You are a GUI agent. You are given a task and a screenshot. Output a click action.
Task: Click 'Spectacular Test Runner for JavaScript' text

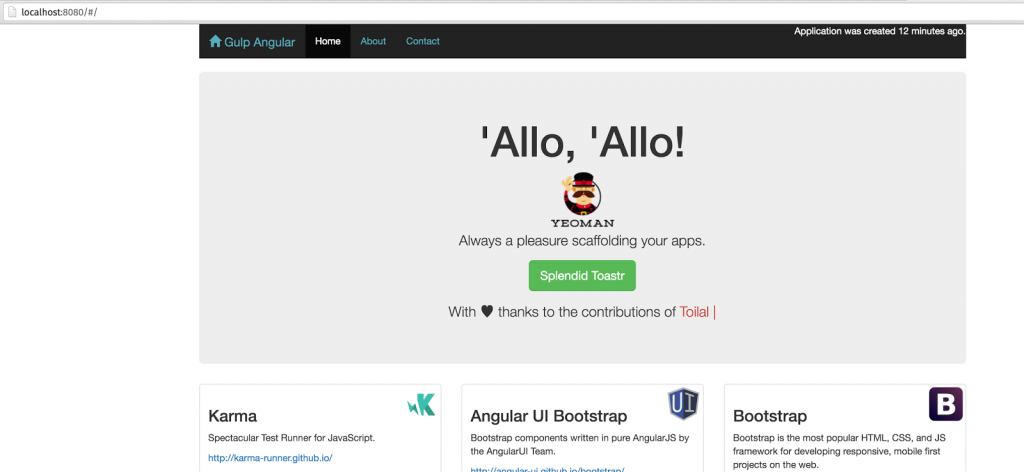pos(291,438)
